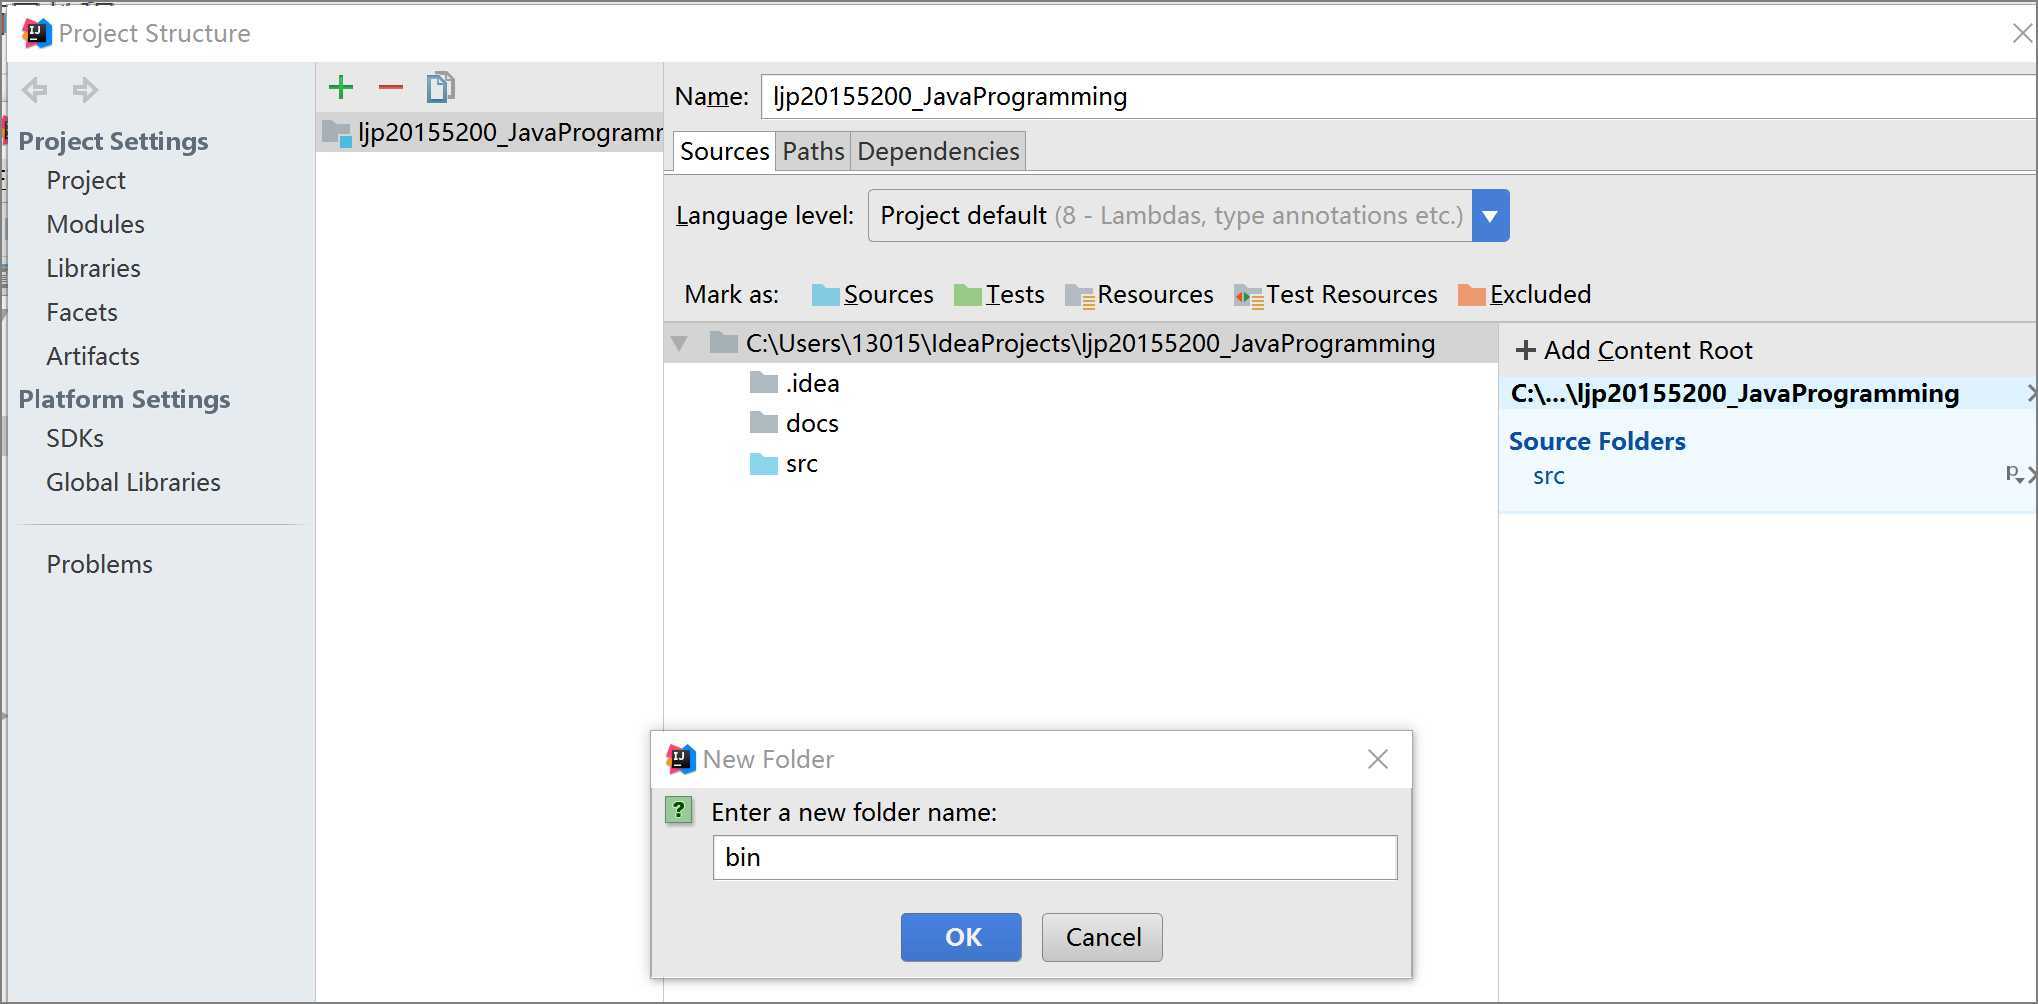This screenshot has height=1004, width=2038.
Task: Remove the content root entry
Action: point(2031,393)
